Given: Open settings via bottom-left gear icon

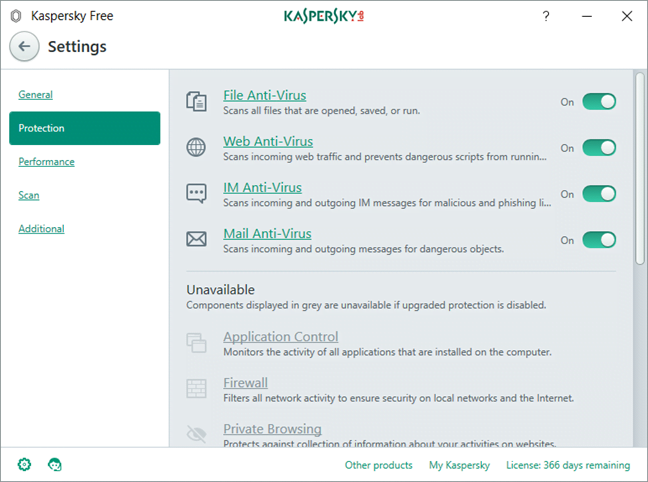Looking at the screenshot, I should coord(25,465).
